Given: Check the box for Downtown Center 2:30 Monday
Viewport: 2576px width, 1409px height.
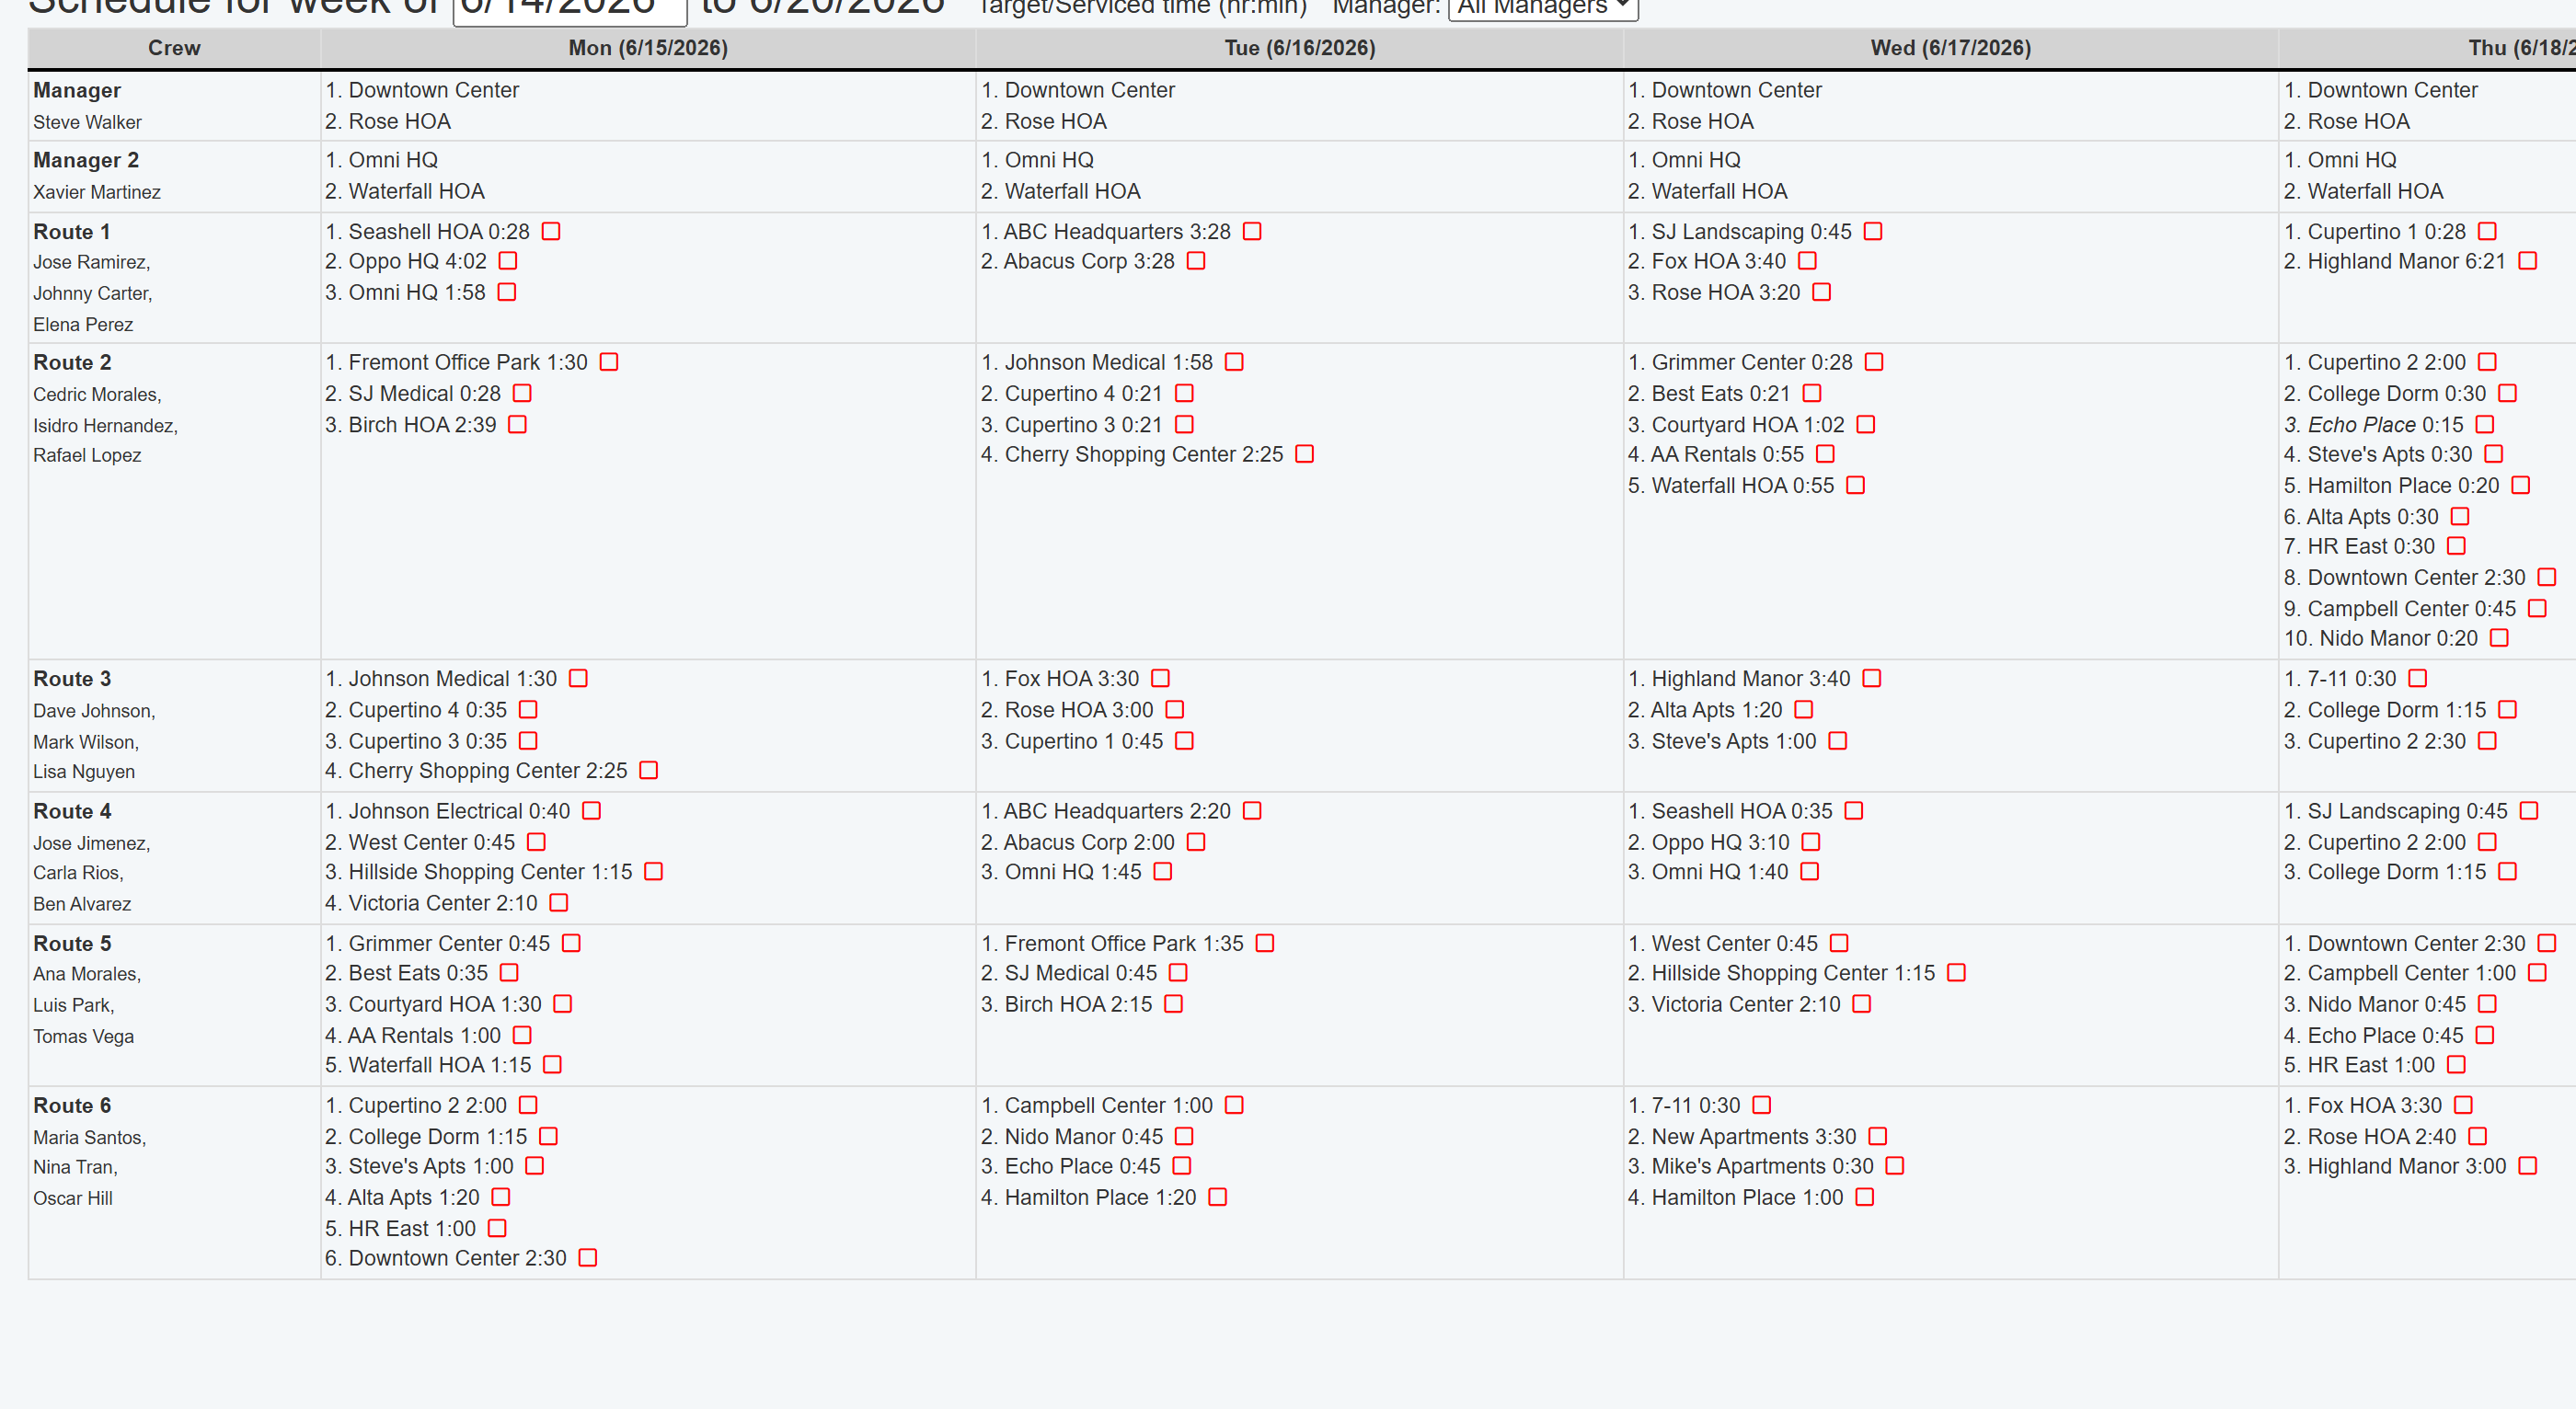Looking at the screenshot, I should coord(588,1258).
